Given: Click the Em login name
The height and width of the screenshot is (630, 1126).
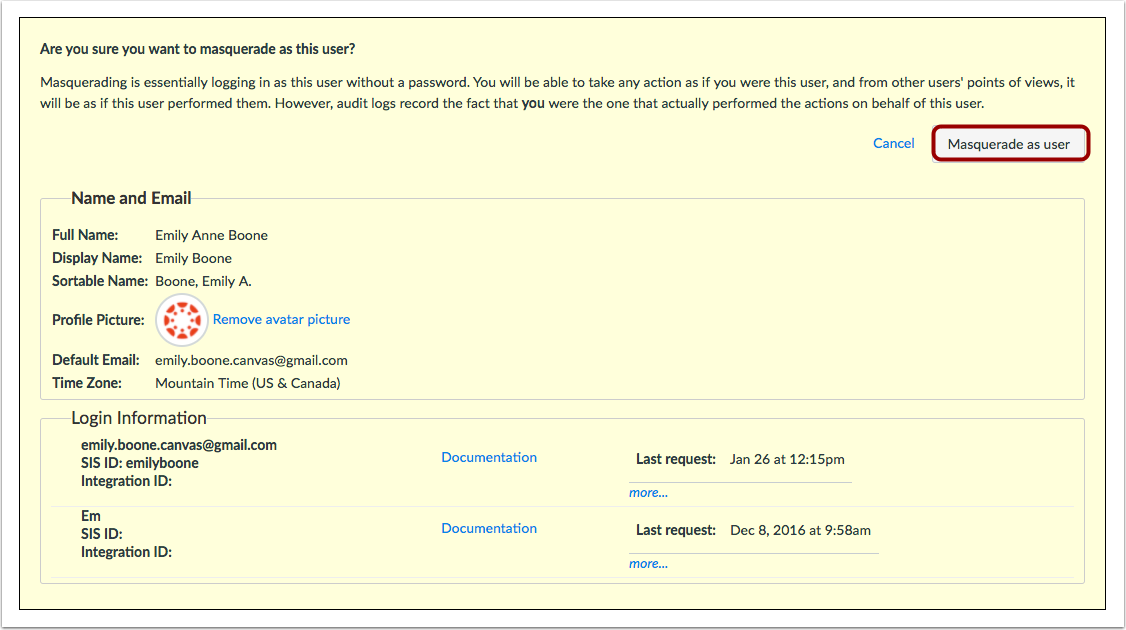Looking at the screenshot, I should point(91,516).
